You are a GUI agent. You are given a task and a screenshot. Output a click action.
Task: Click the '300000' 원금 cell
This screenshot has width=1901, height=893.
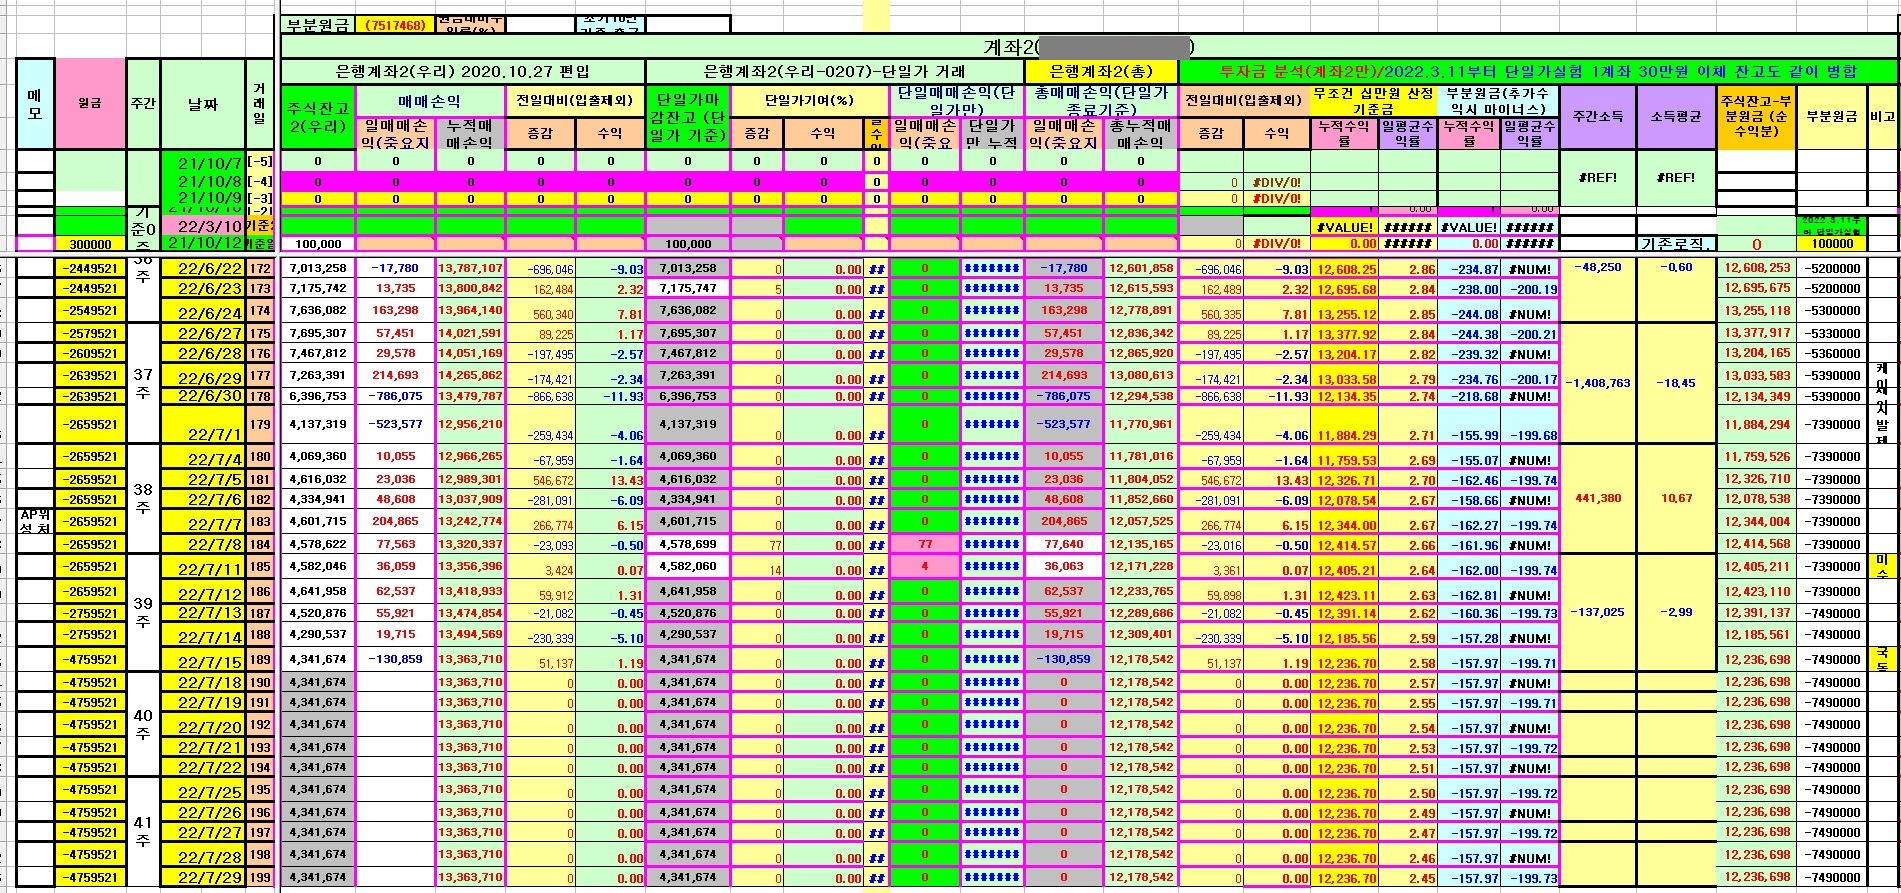[90, 244]
